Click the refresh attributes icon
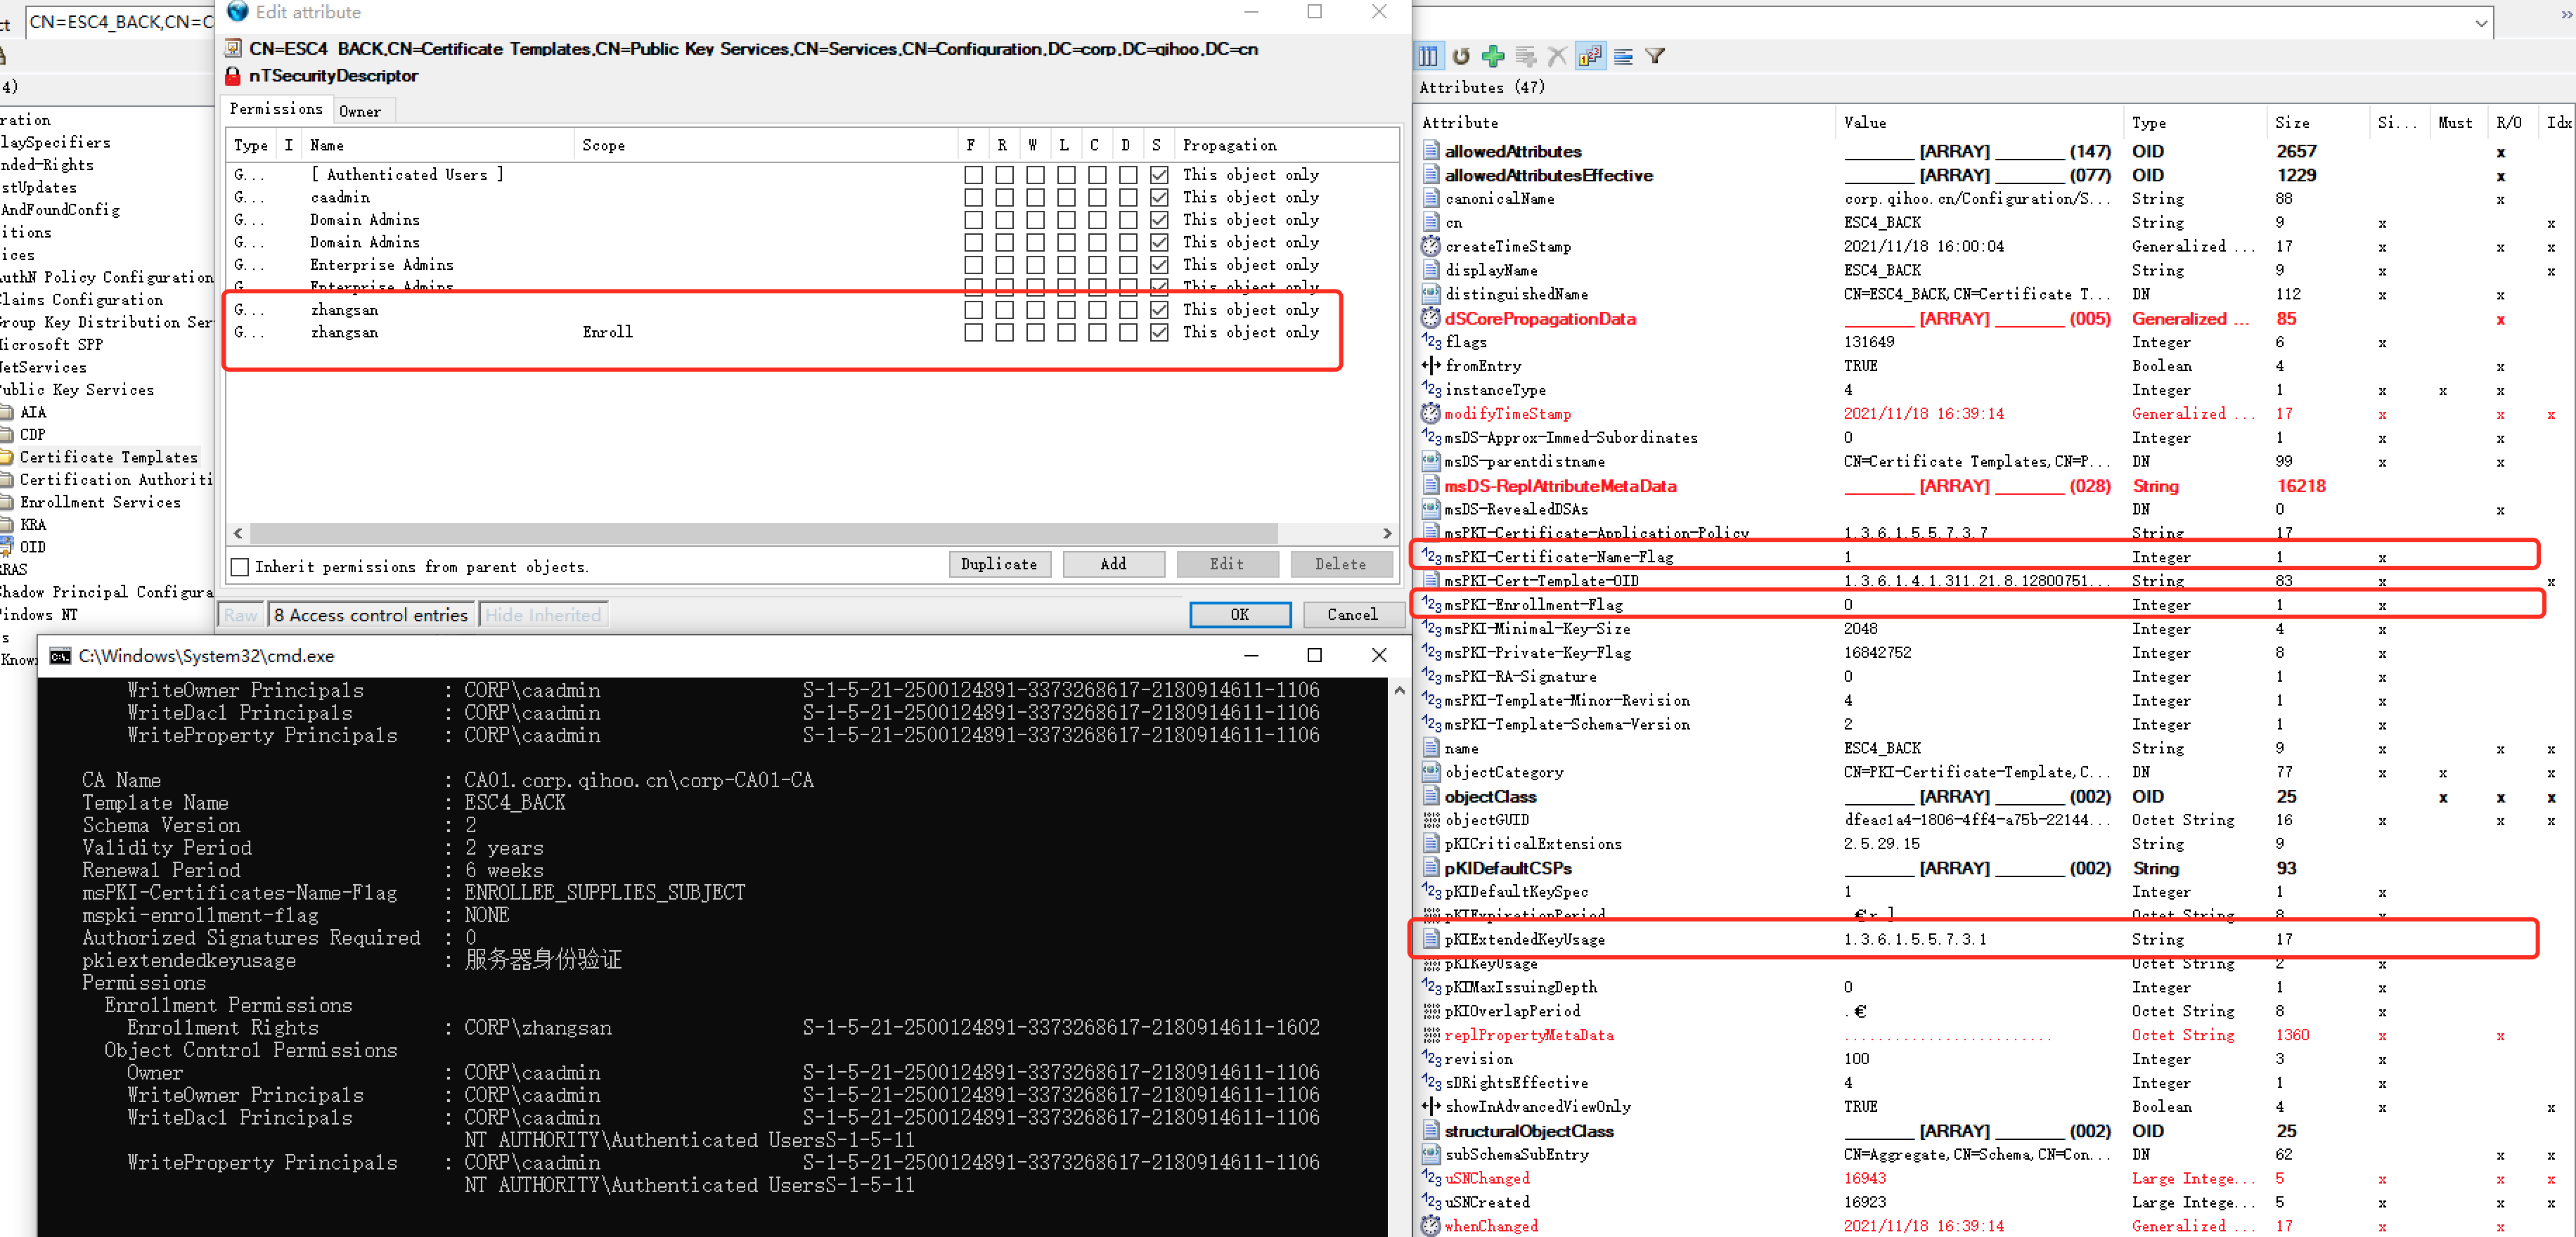Viewport: 2576px width, 1237px height. [1461, 56]
